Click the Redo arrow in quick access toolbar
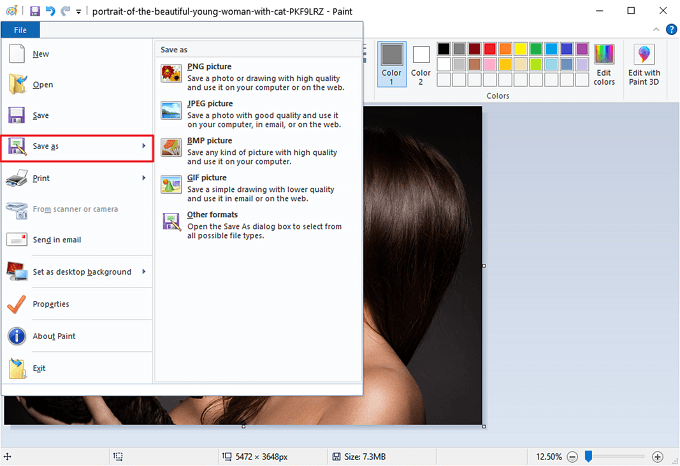This screenshot has height=466, width=680. pyautogui.click(x=65, y=11)
